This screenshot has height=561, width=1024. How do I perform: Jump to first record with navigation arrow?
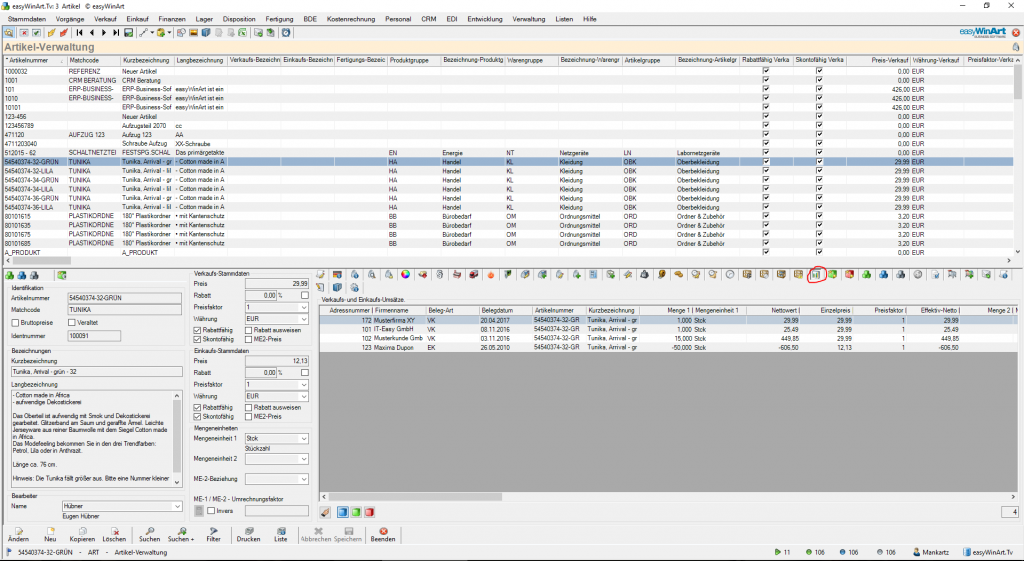pyautogui.click(x=79, y=33)
